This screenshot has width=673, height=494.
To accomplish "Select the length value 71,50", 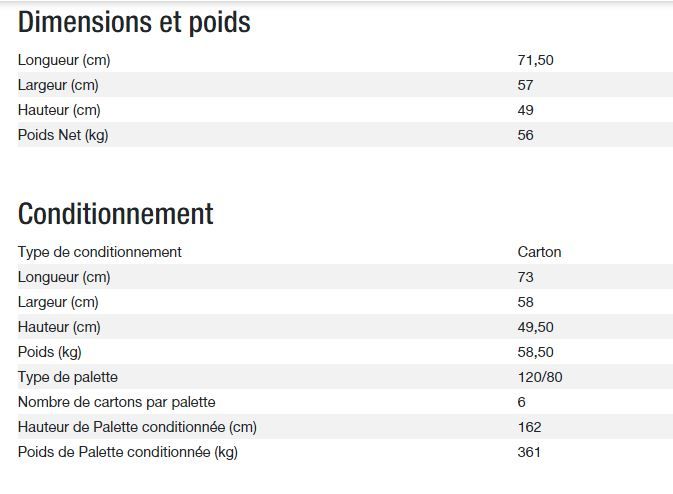I will pos(535,60).
